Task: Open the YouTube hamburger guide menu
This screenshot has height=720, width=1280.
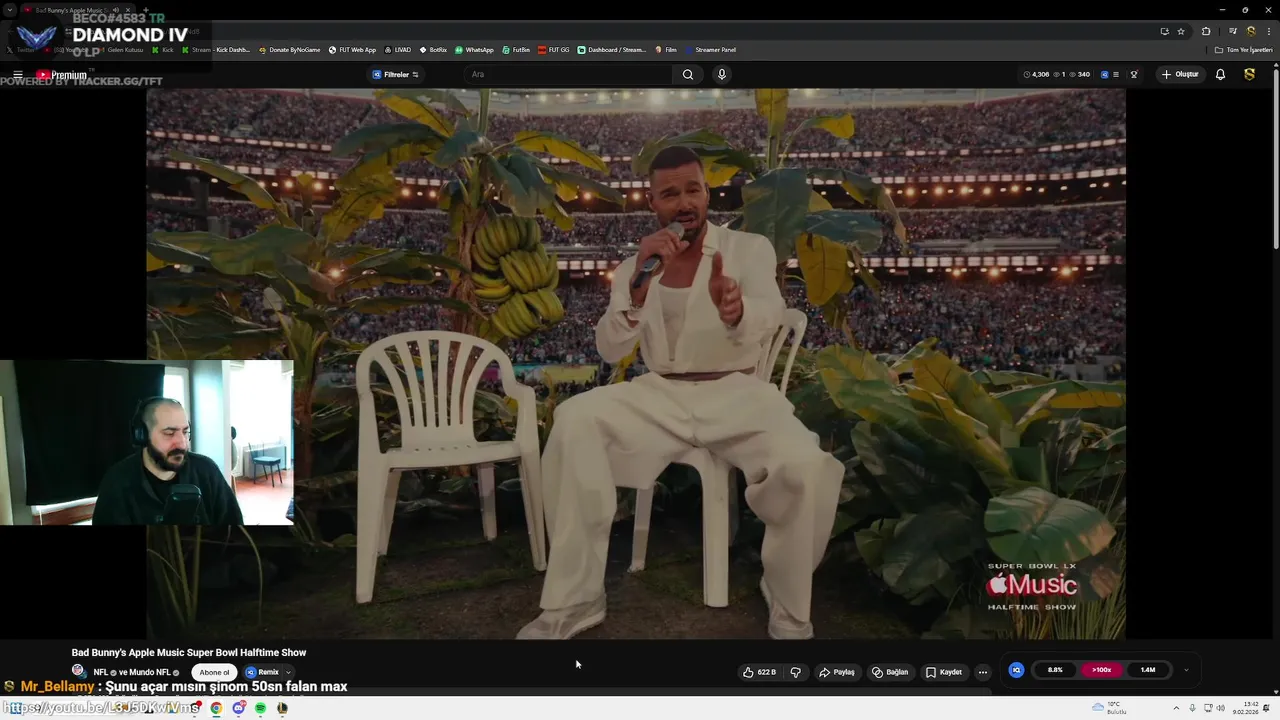Action: click(17, 75)
